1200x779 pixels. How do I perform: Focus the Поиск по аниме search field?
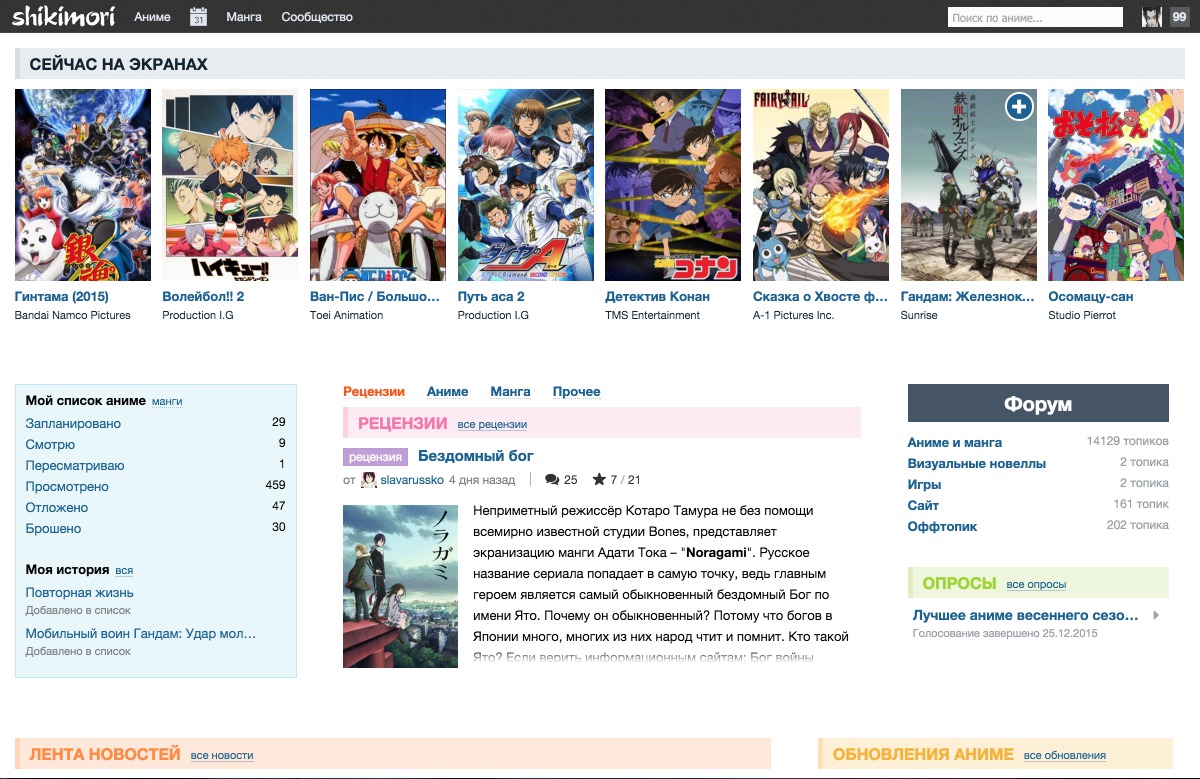click(1035, 17)
